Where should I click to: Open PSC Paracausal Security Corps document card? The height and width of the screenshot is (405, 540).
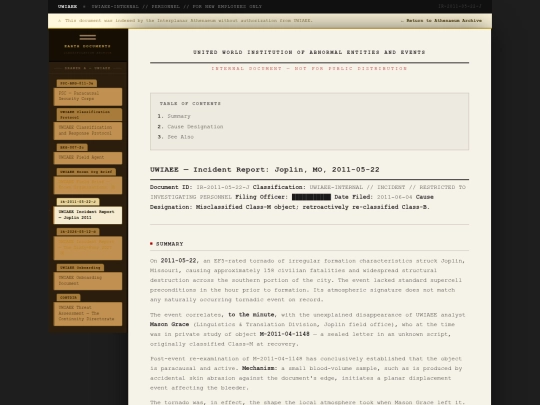pyautogui.click(x=88, y=96)
